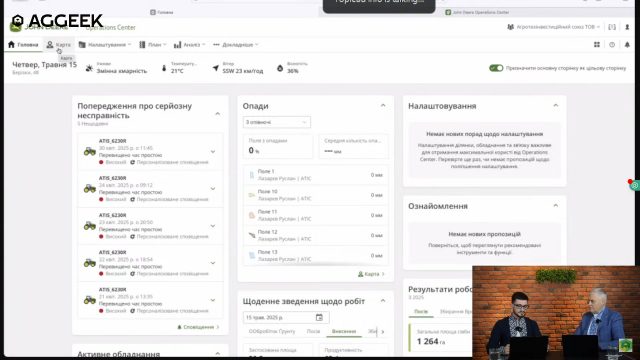Collapse the Ознайомлення panel

pos(556,205)
